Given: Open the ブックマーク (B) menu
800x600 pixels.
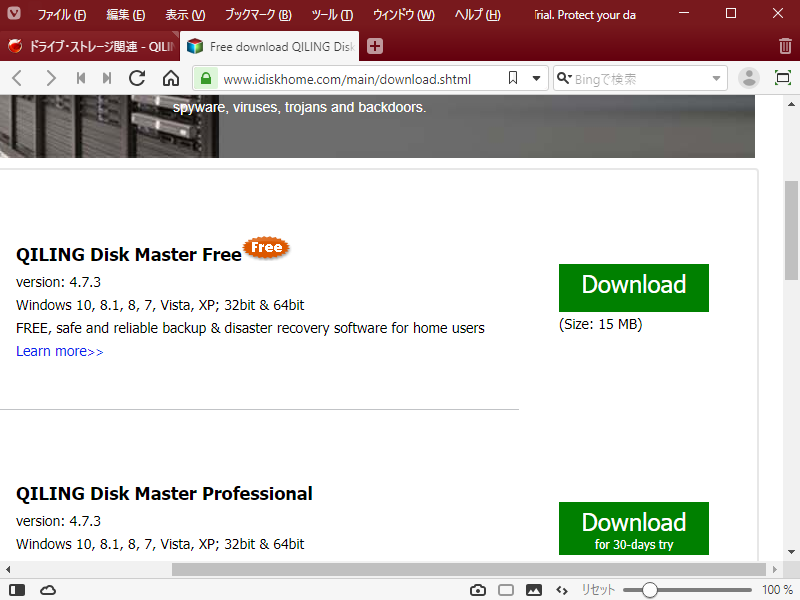Looking at the screenshot, I should pos(258,15).
